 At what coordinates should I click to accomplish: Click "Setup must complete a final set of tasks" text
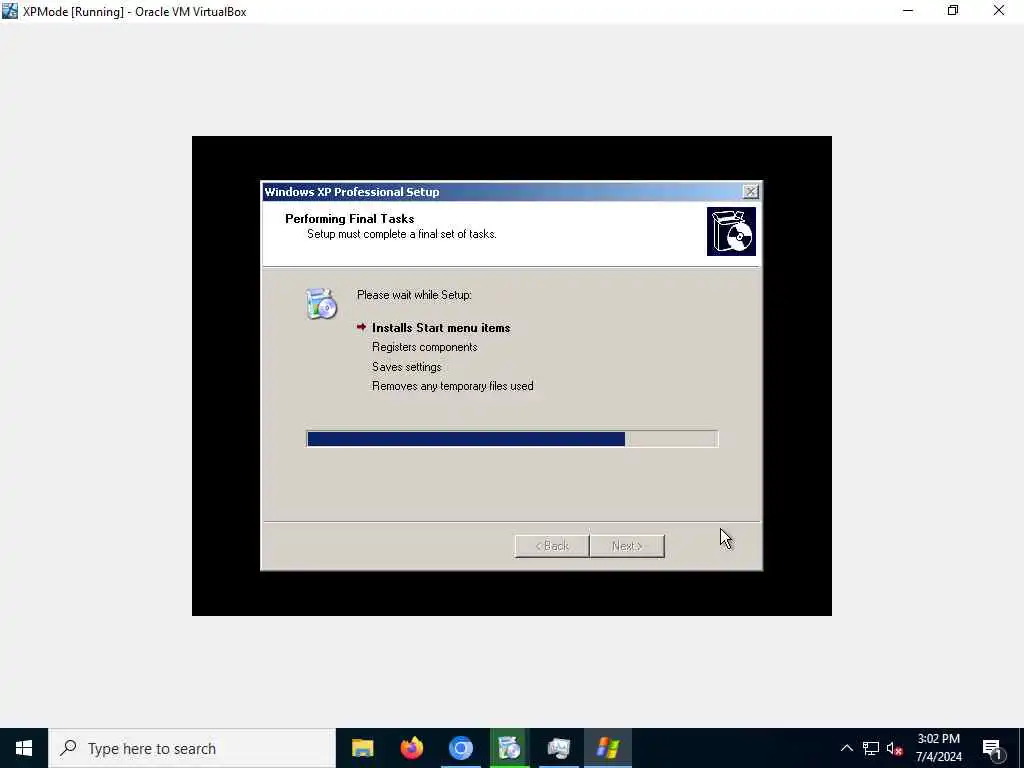tap(402, 234)
